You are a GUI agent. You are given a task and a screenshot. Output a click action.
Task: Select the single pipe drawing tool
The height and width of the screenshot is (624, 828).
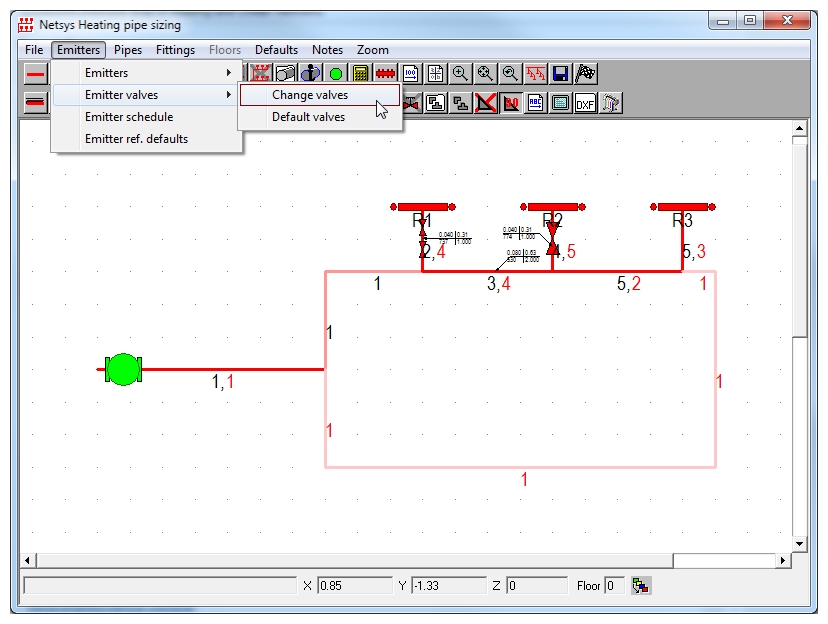[35, 74]
